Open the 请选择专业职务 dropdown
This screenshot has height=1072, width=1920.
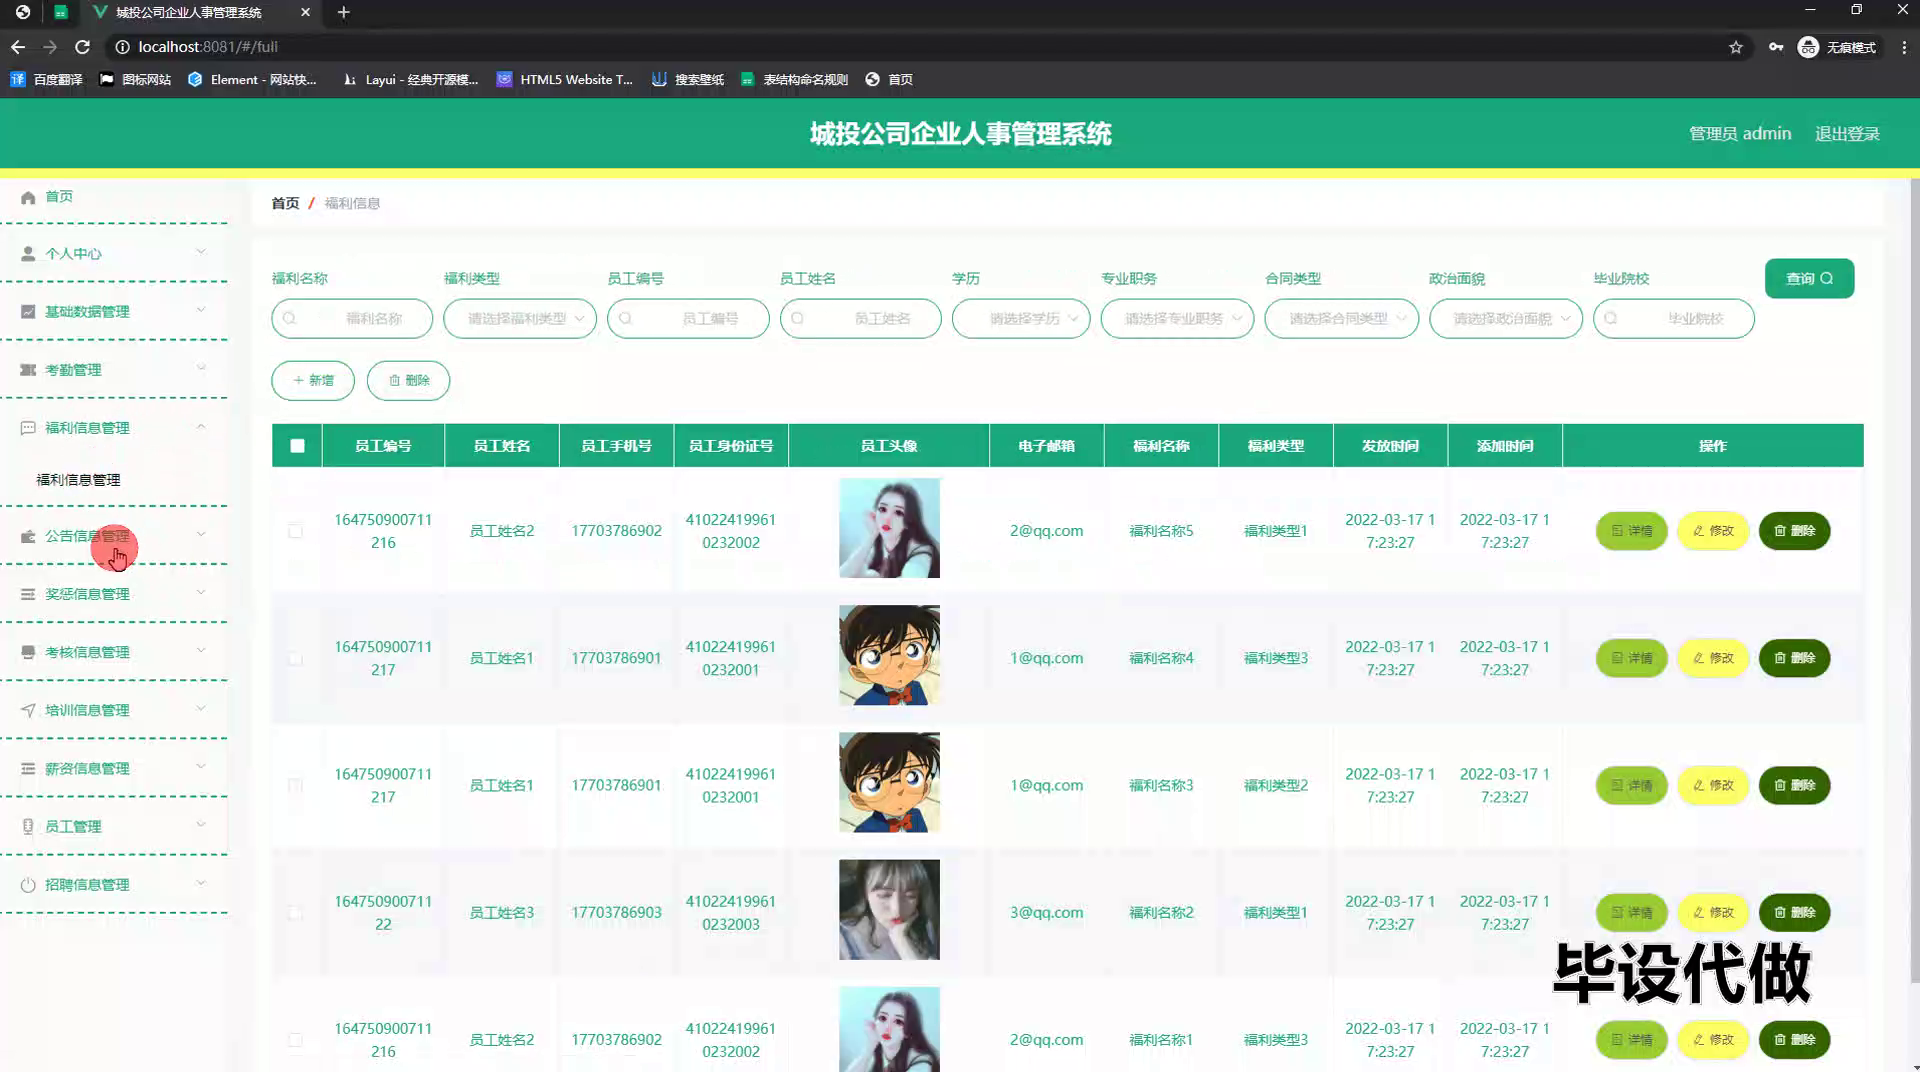(1177, 319)
